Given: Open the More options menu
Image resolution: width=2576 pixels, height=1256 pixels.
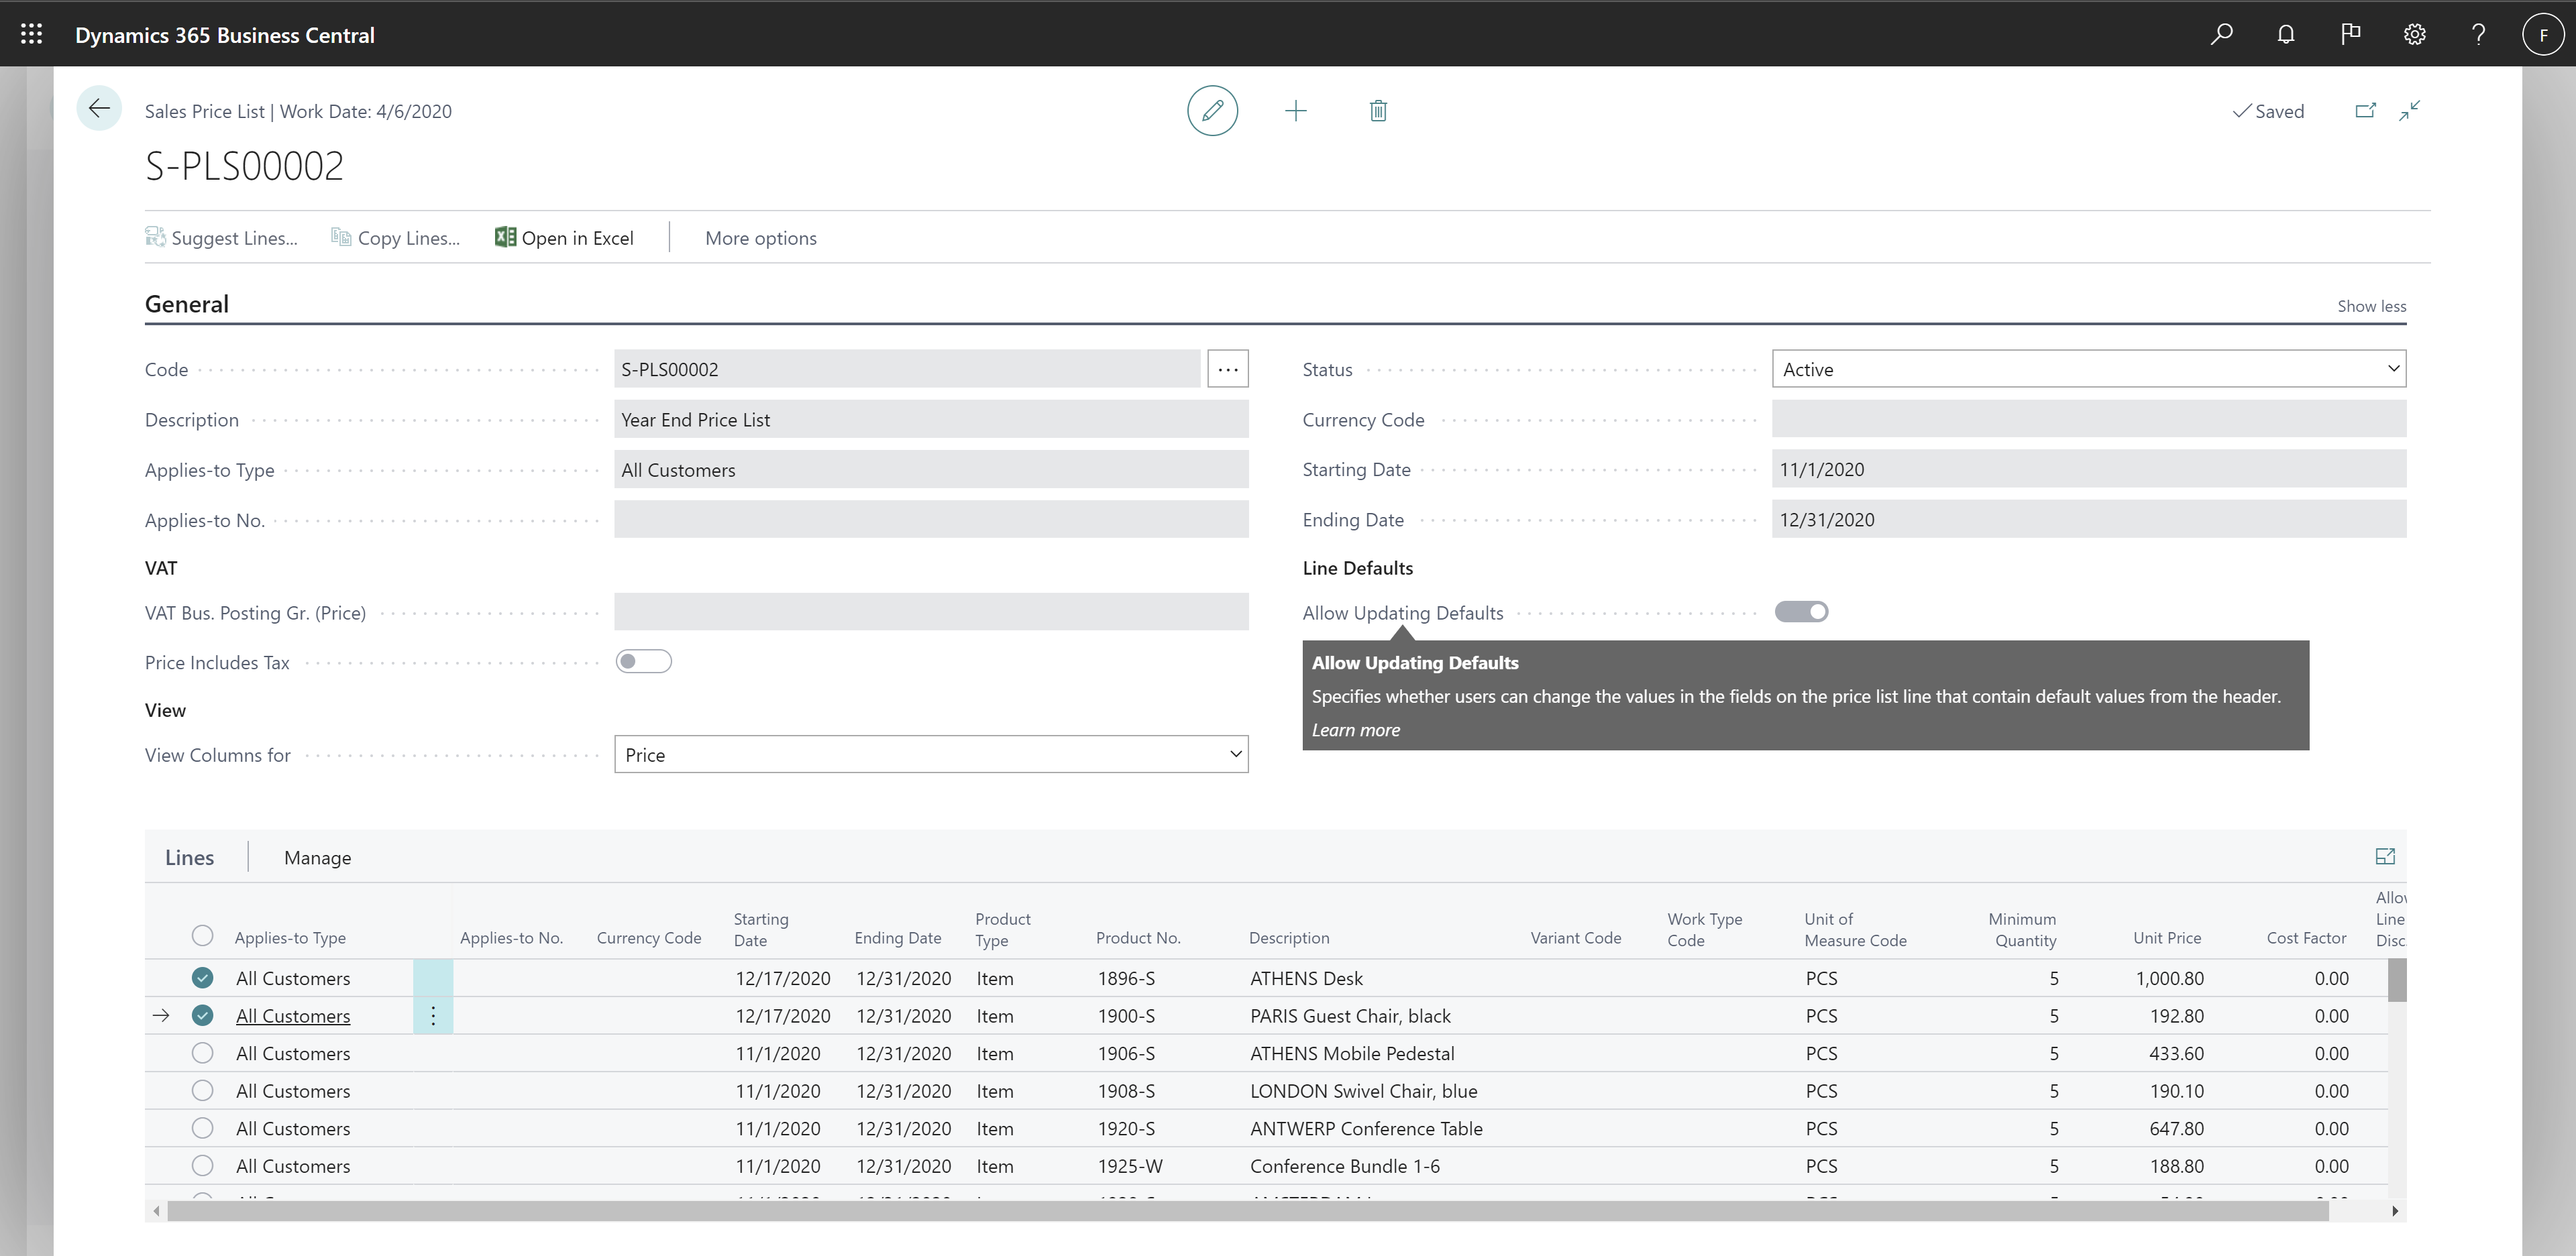Looking at the screenshot, I should (x=761, y=238).
